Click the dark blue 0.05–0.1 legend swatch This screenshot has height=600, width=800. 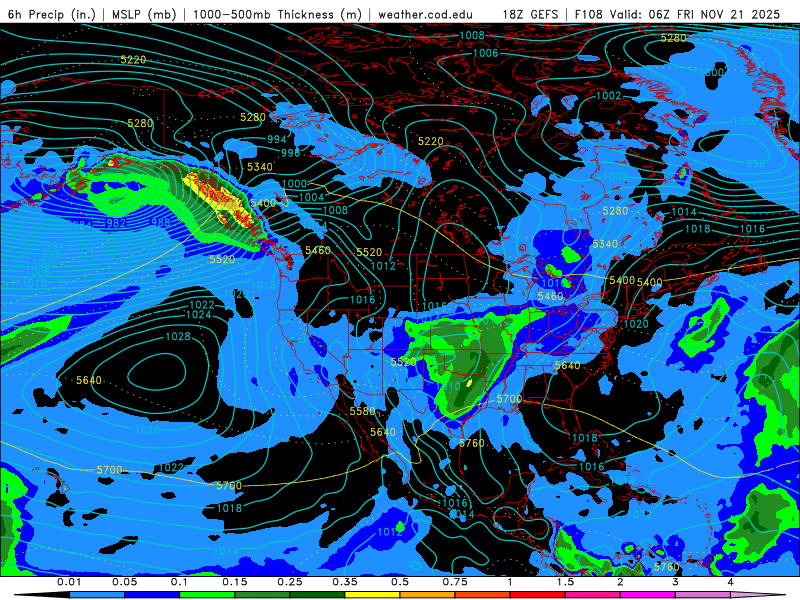[152, 595]
